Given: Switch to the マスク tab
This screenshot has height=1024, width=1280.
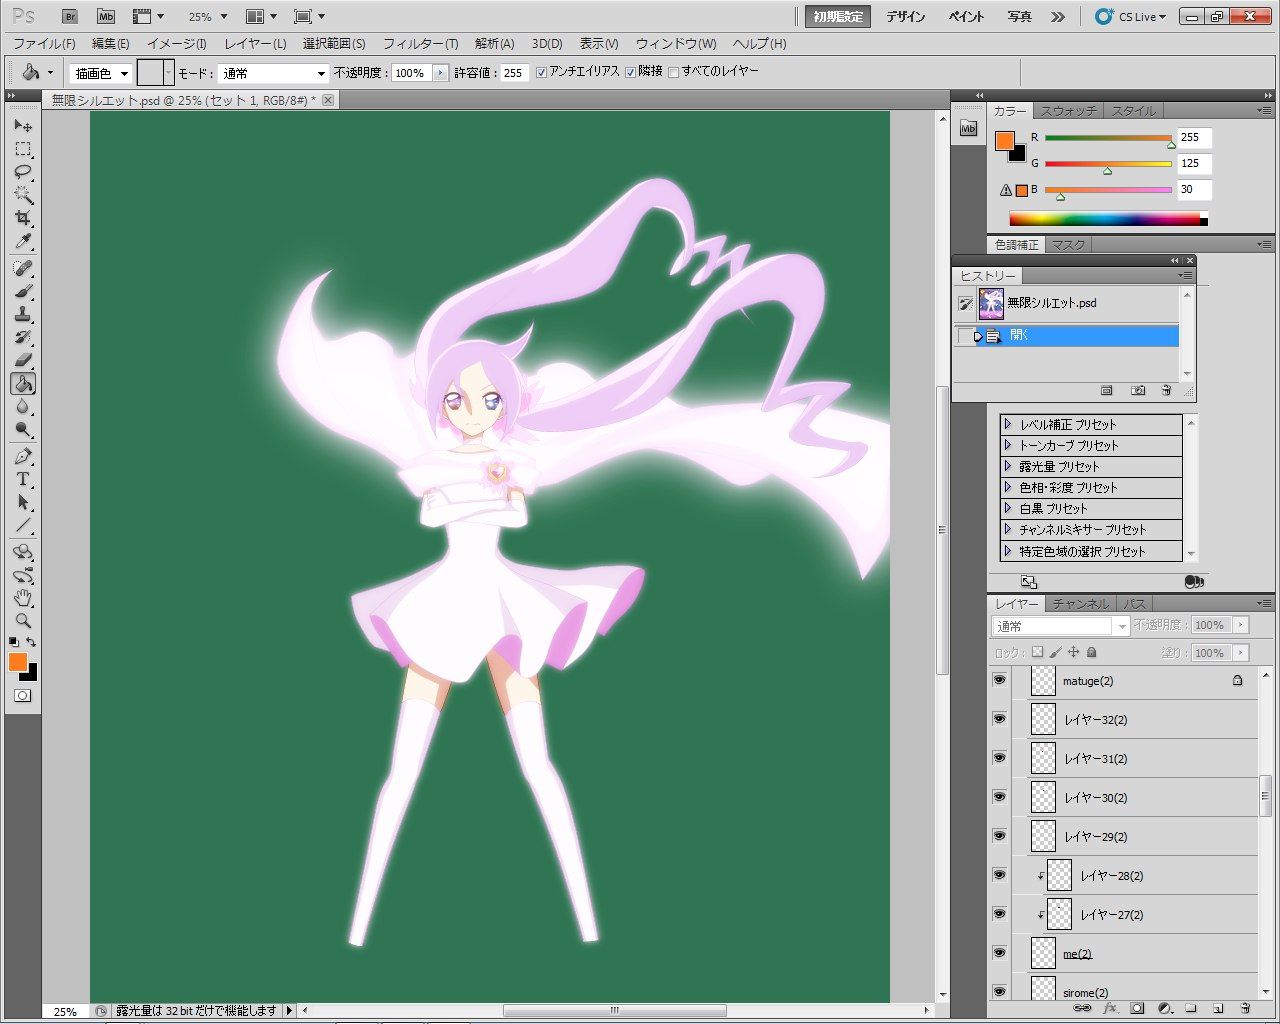Looking at the screenshot, I should 1067,245.
